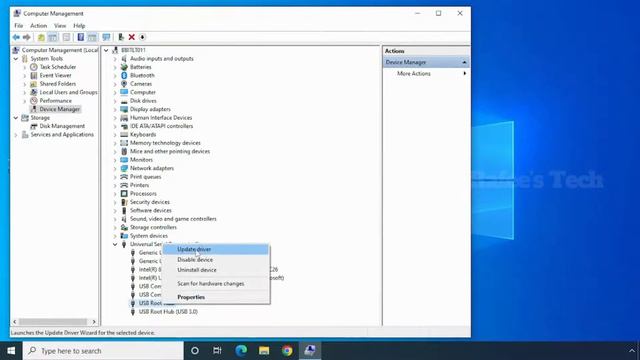640x360 pixels.
Task: Collapse the Universal Serial Bus controllers node
Action: pos(115,244)
